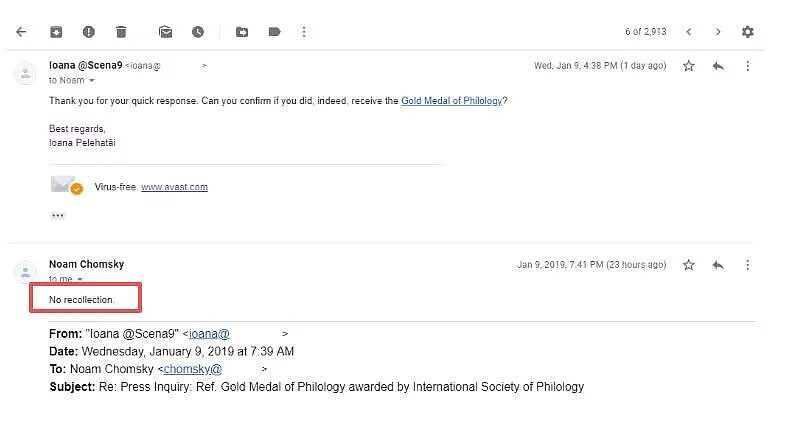Open the Settings gear
Viewport: 788px width, 433px height.
point(748,32)
